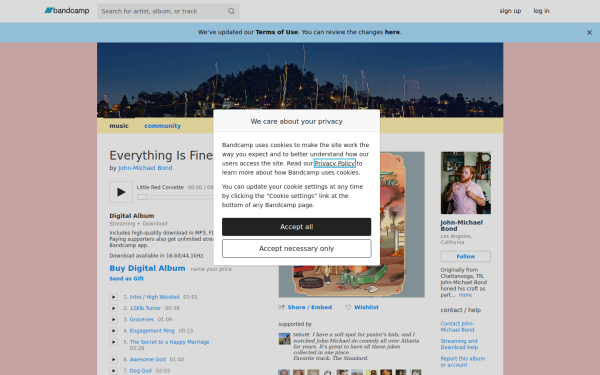Add album via Wishlist link
The width and height of the screenshot is (600, 375).
pos(366,307)
